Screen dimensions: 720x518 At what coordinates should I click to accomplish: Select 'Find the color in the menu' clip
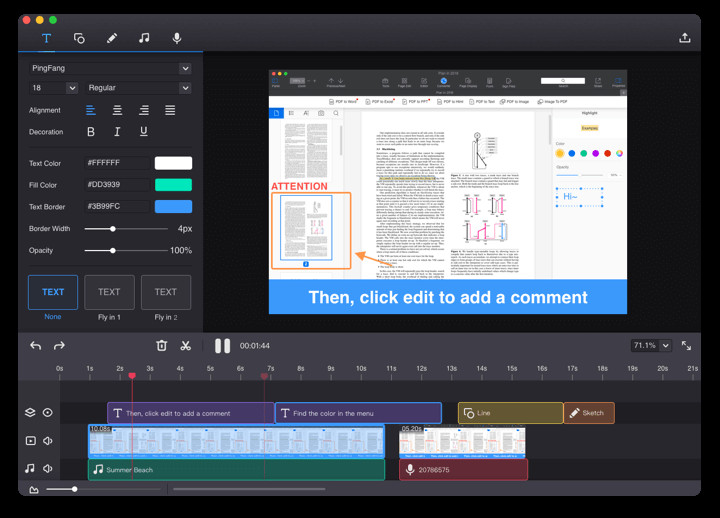click(358, 413)
